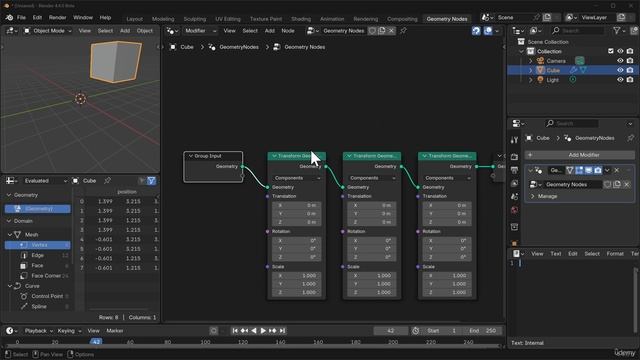Open View Layer properties tab icon
The height and width of the screenshot is (360, 640).
(514, 184)
